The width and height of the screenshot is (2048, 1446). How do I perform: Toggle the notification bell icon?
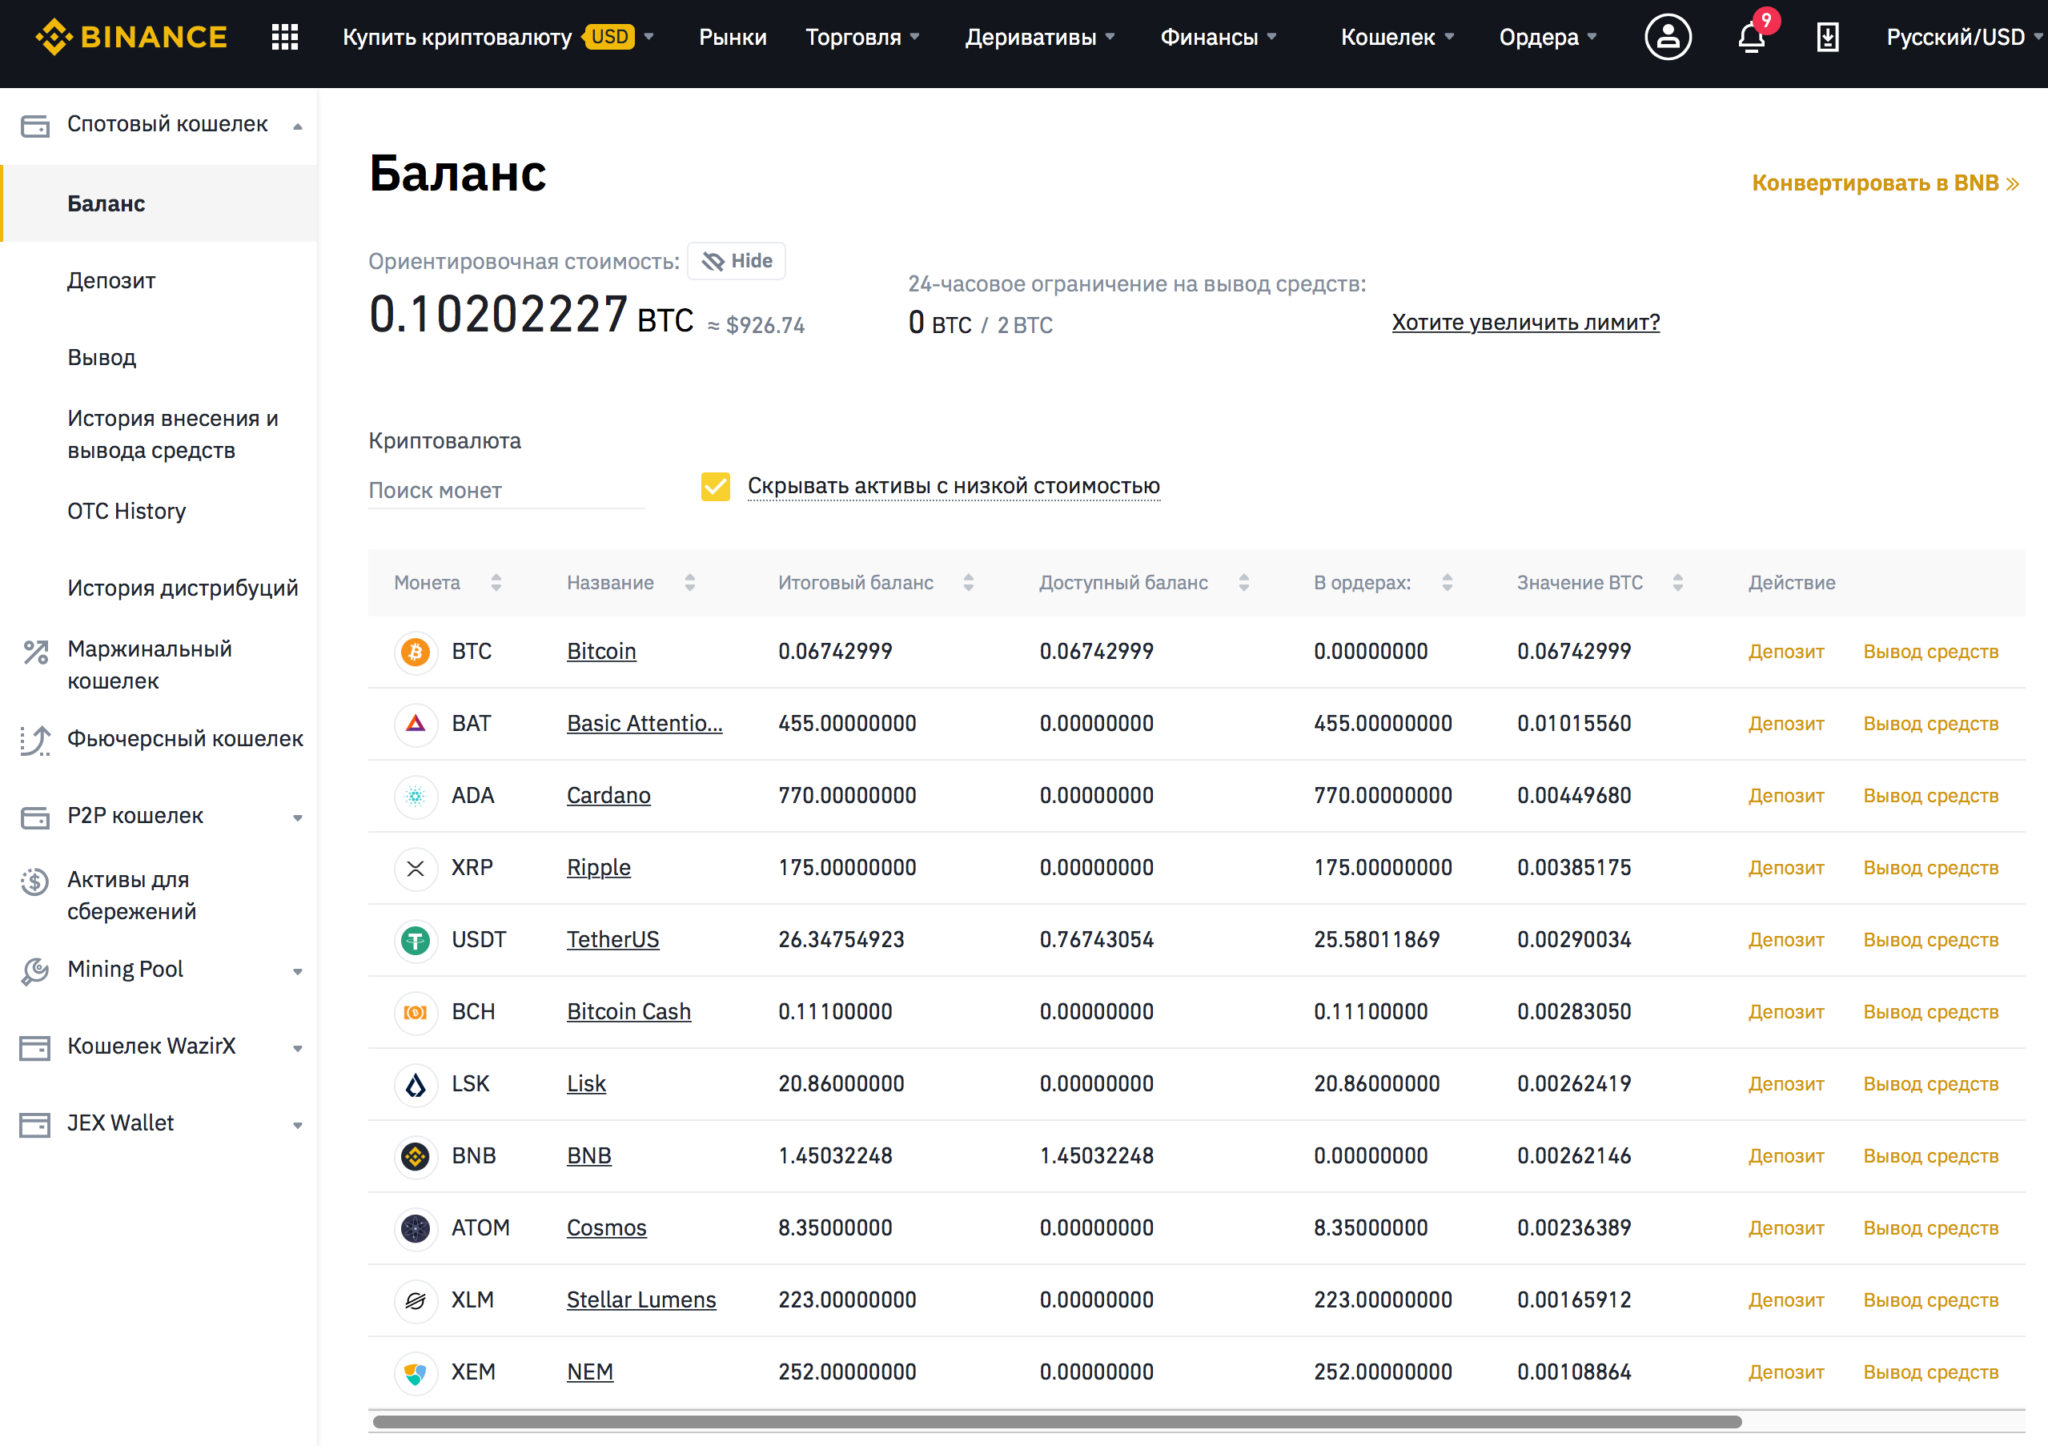pyautogui.click(x=1749, y=34)
